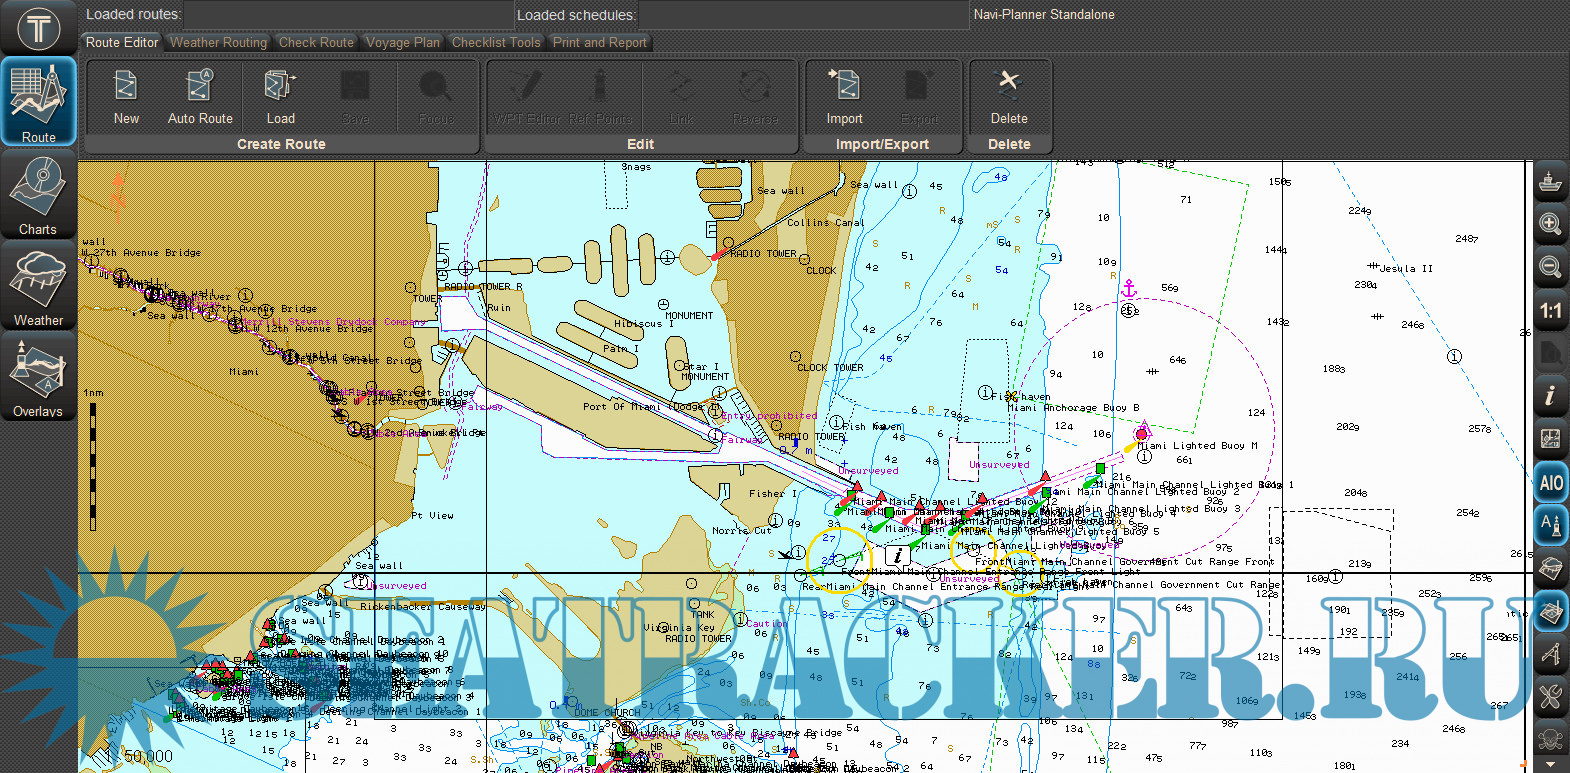Toggle the AIO overlay button
The width and height of the screenshot is (1570, 773).
coord(1550,483)
